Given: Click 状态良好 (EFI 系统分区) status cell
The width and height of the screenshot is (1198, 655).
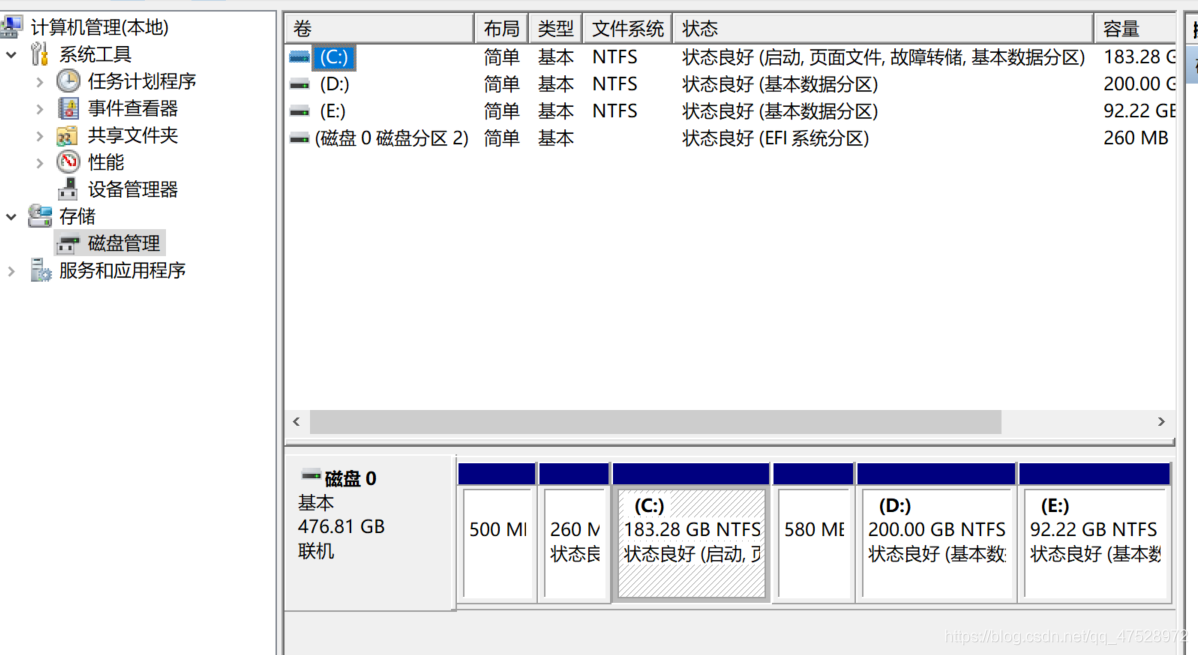Looking at the screenshot, I should coord(775,138).
